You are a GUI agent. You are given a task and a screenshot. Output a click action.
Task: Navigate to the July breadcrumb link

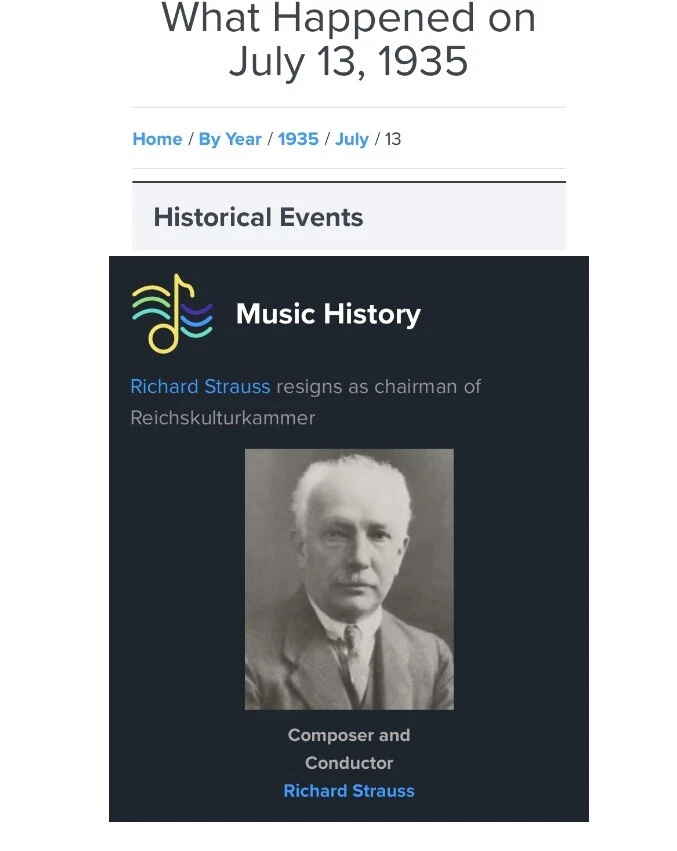(352, 139)
